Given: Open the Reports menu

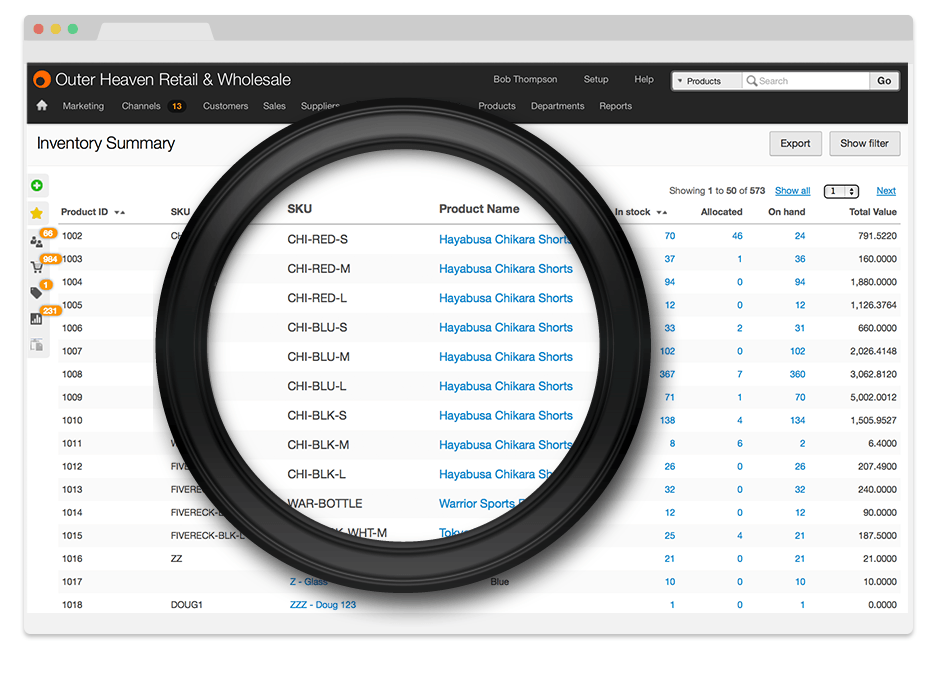Looking at the screenshot, I should pyautogui.click(x=615, y=106).
